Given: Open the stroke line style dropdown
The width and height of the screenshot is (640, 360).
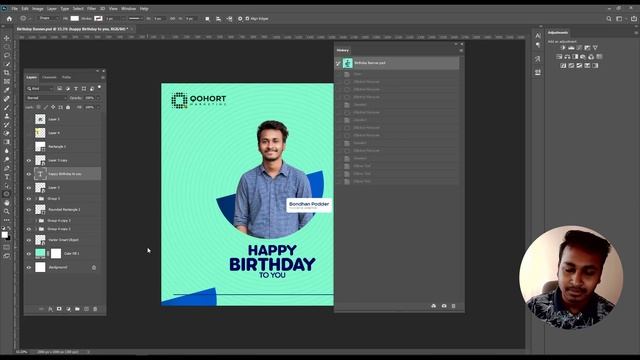Looking at the screenshot, I should tap(135, 18).
